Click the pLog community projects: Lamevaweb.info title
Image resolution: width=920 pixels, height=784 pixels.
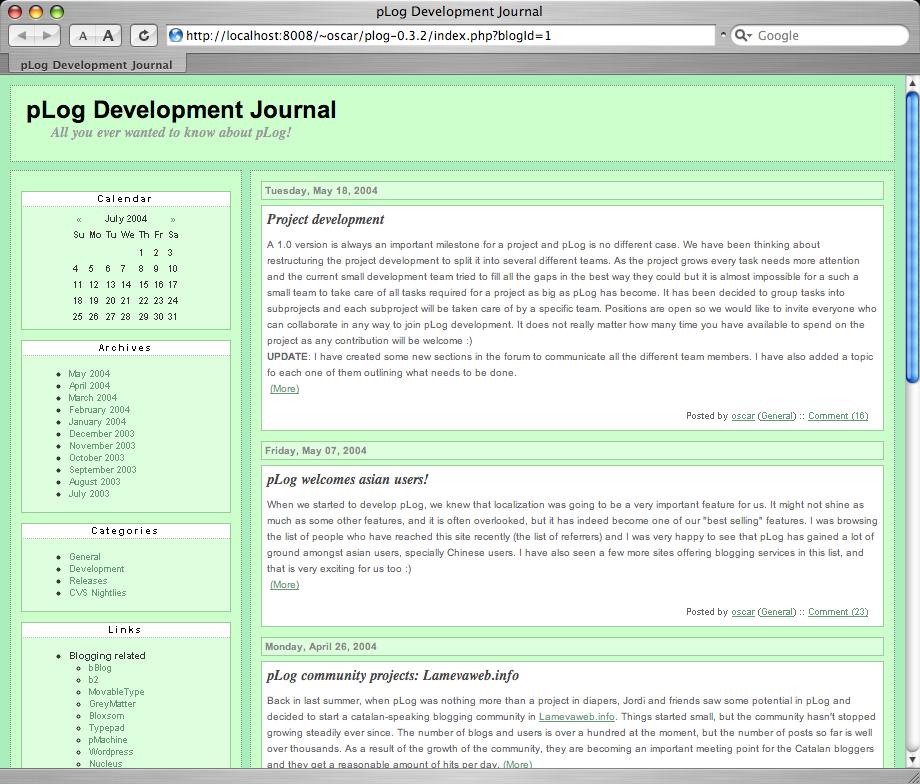393,675
